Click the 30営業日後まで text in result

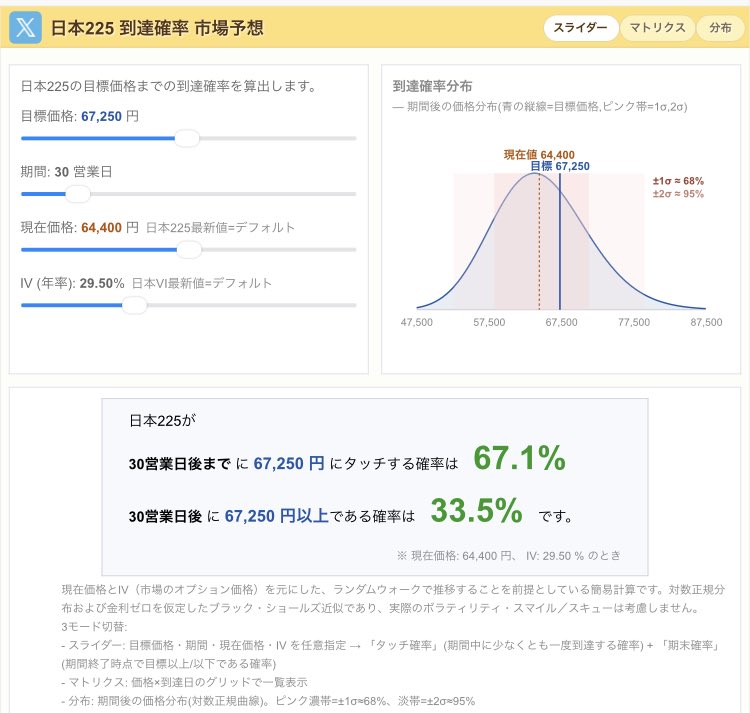coord(180,464)
